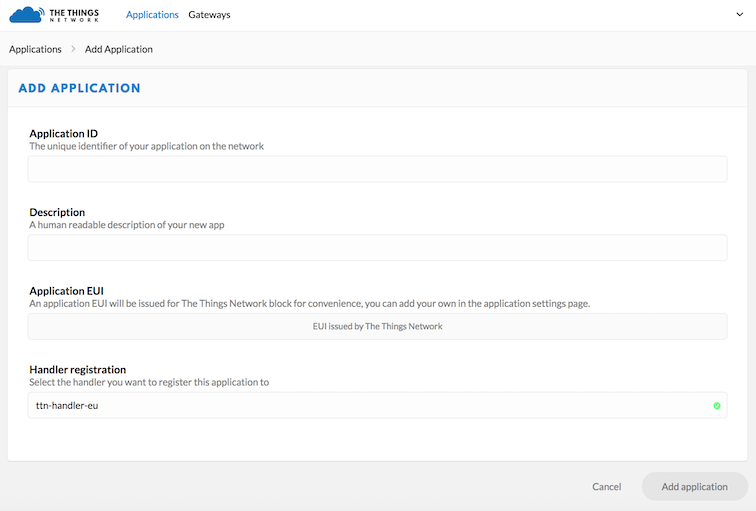Image resolution: width=756 pixels, height=511 pixels.
Task: Click the Handler registration label
Action: click(77, 369)
